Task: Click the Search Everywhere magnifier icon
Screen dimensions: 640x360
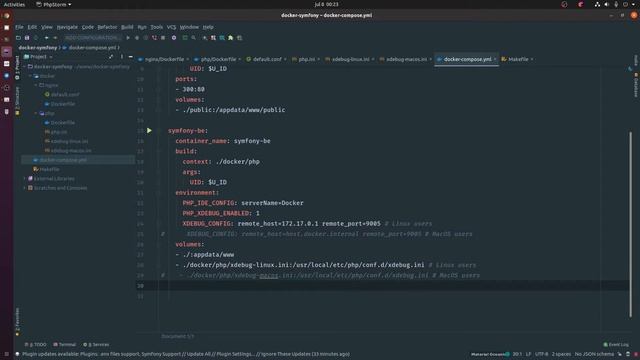Action: point(193,38)
